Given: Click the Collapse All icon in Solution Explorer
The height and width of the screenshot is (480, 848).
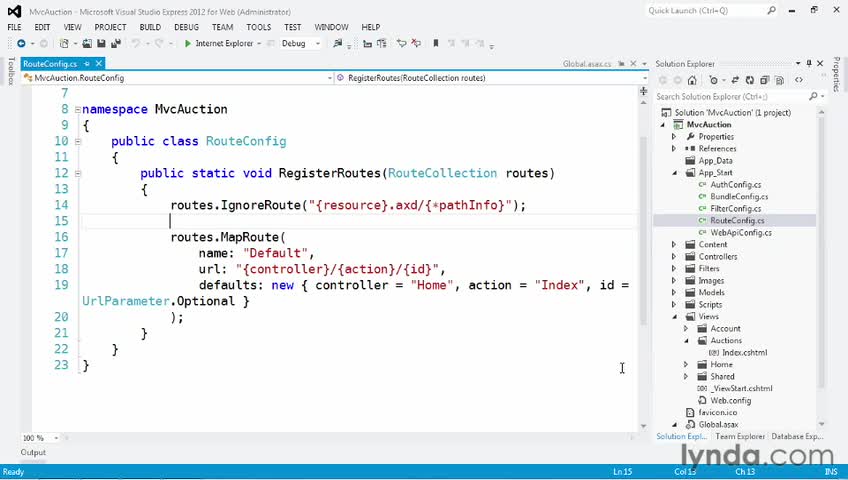Looking at the screenshot, I should (x=764, y=80).
